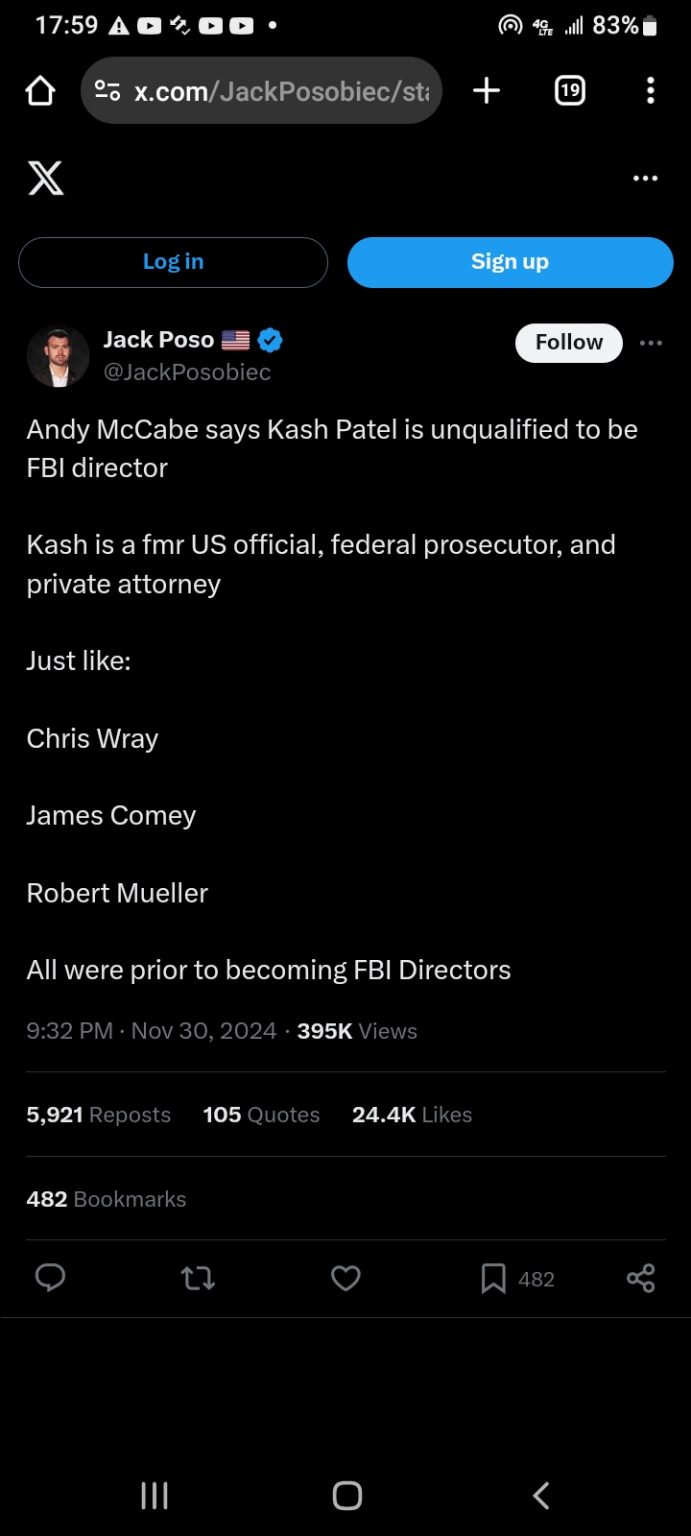
Task: Repost the tweet with the repost icon
Action: pyautogui.click(x=198, y=1278)
